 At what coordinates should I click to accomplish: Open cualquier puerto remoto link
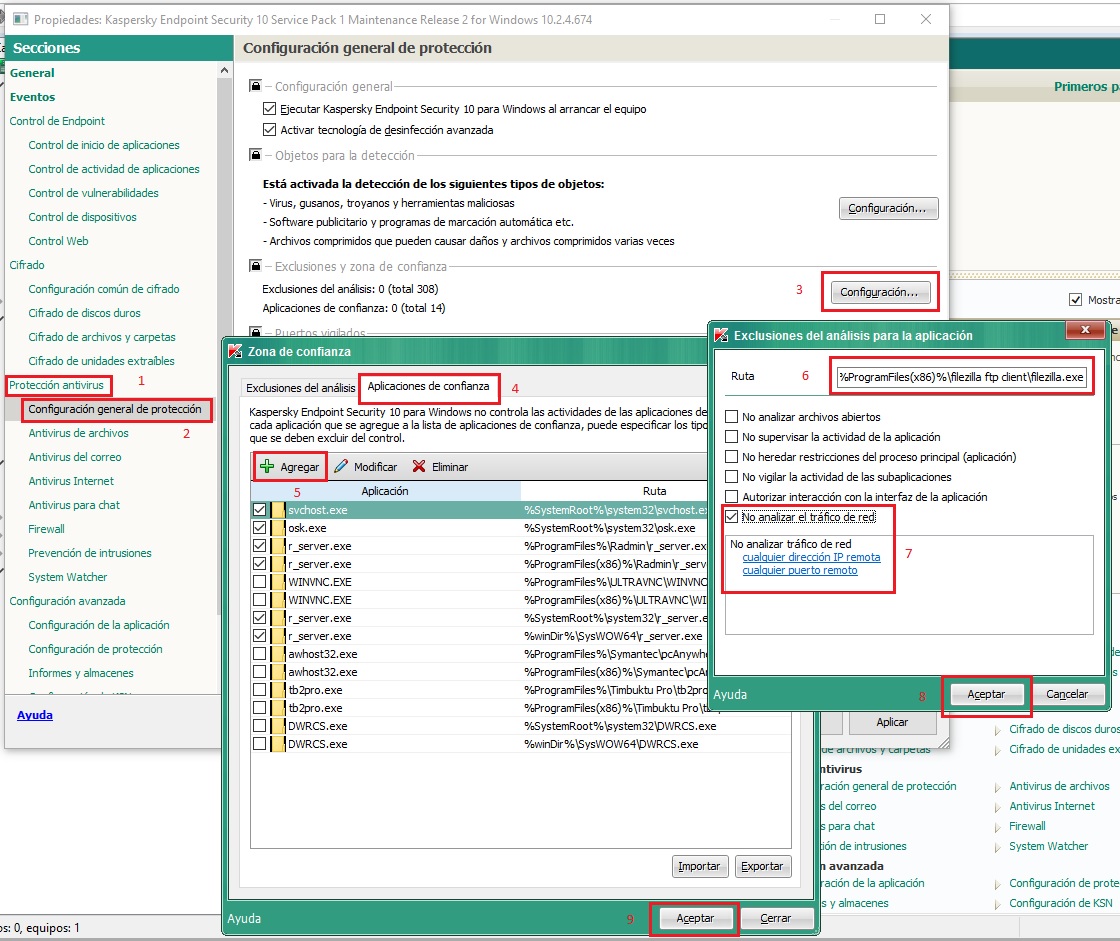(800, 570)
